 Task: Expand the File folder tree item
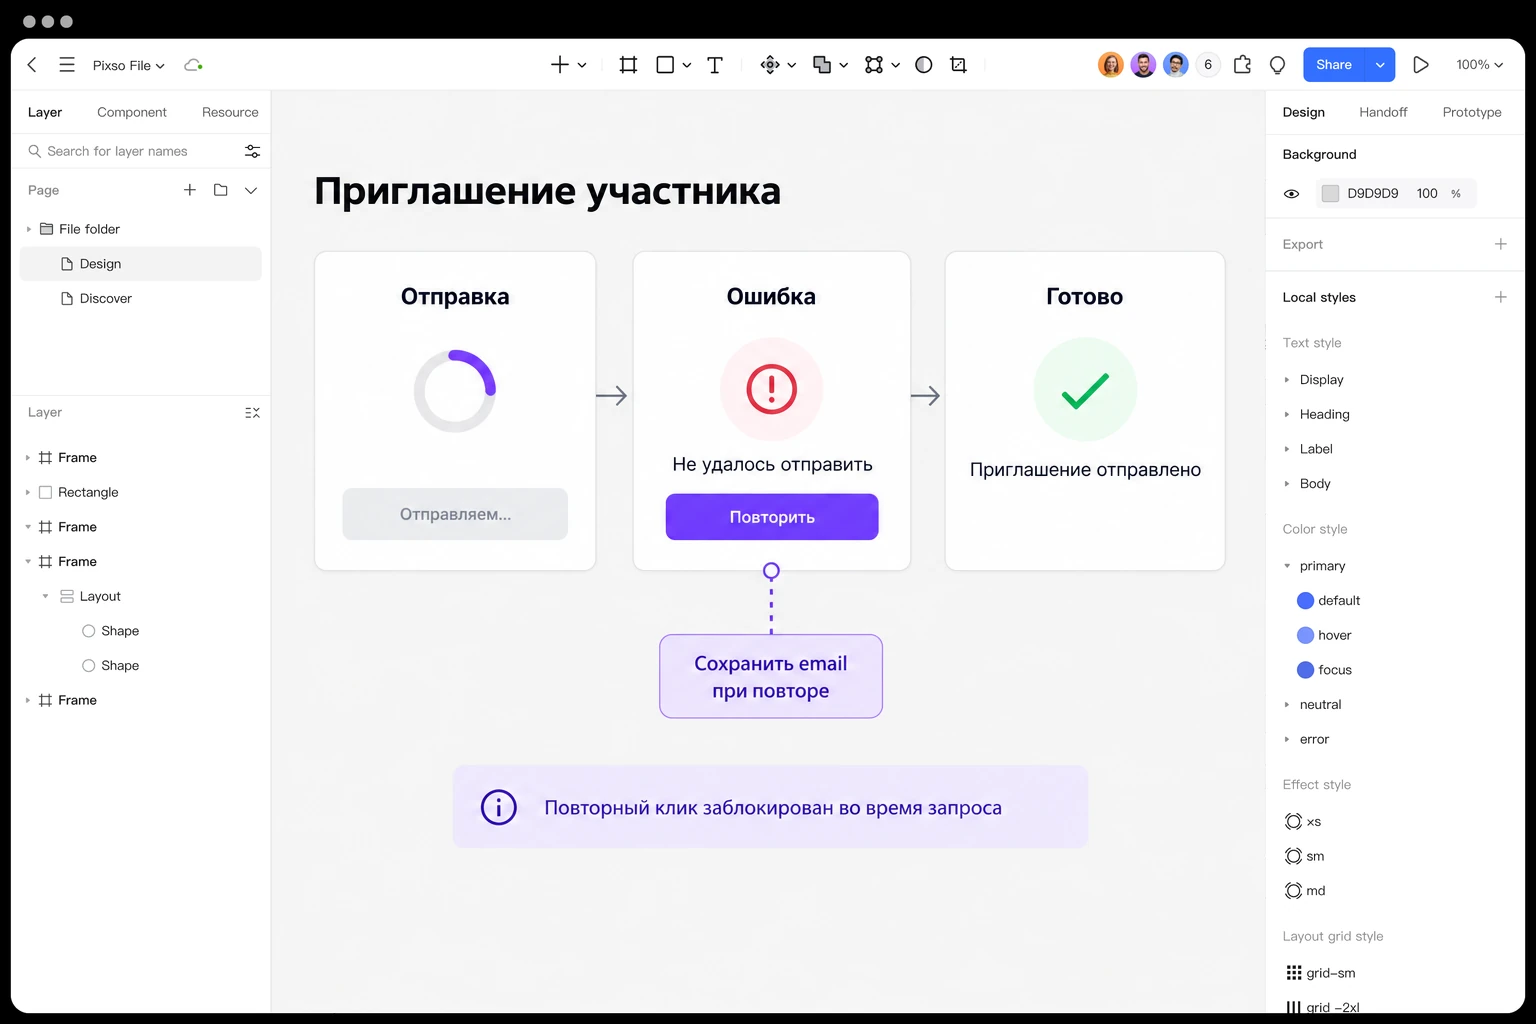[28, 229]
